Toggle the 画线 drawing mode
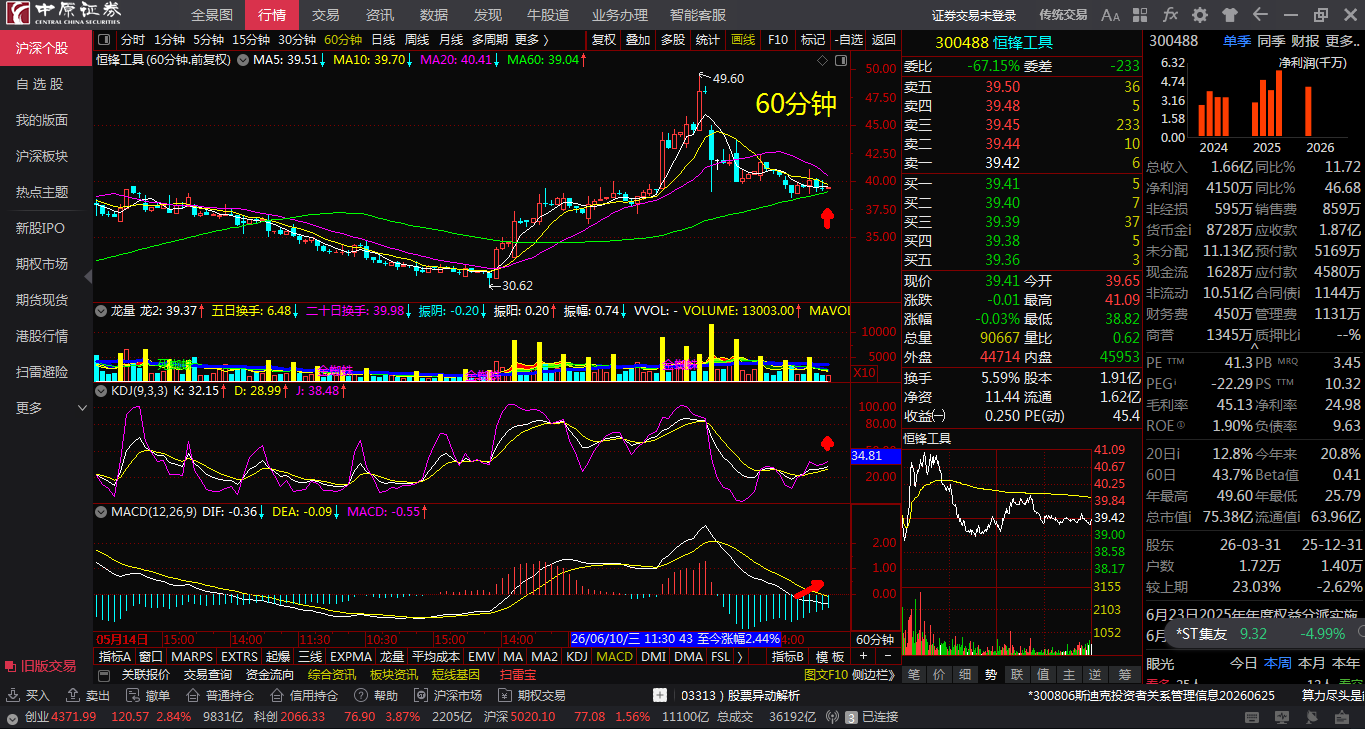This screenshot has height=729, width=1365. pos(743,40)
